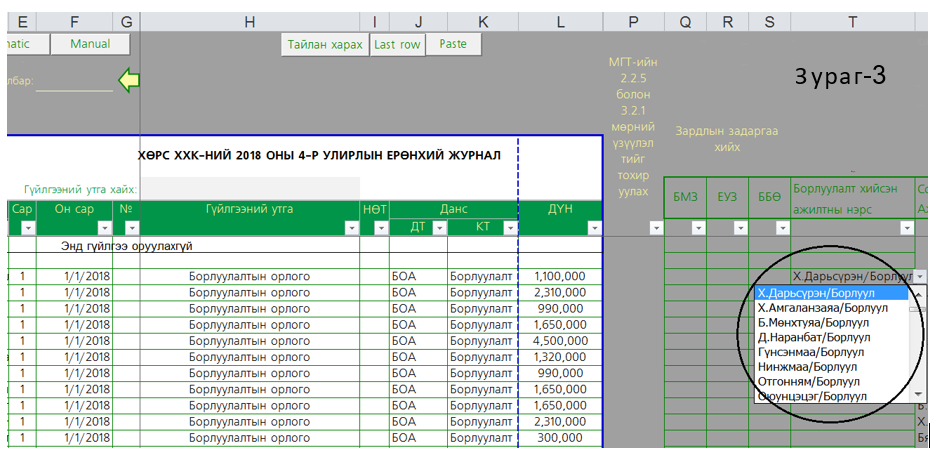Open the Он сар column filter dropdown
Viewport: 941px width, 461px height.
(103, 228)
